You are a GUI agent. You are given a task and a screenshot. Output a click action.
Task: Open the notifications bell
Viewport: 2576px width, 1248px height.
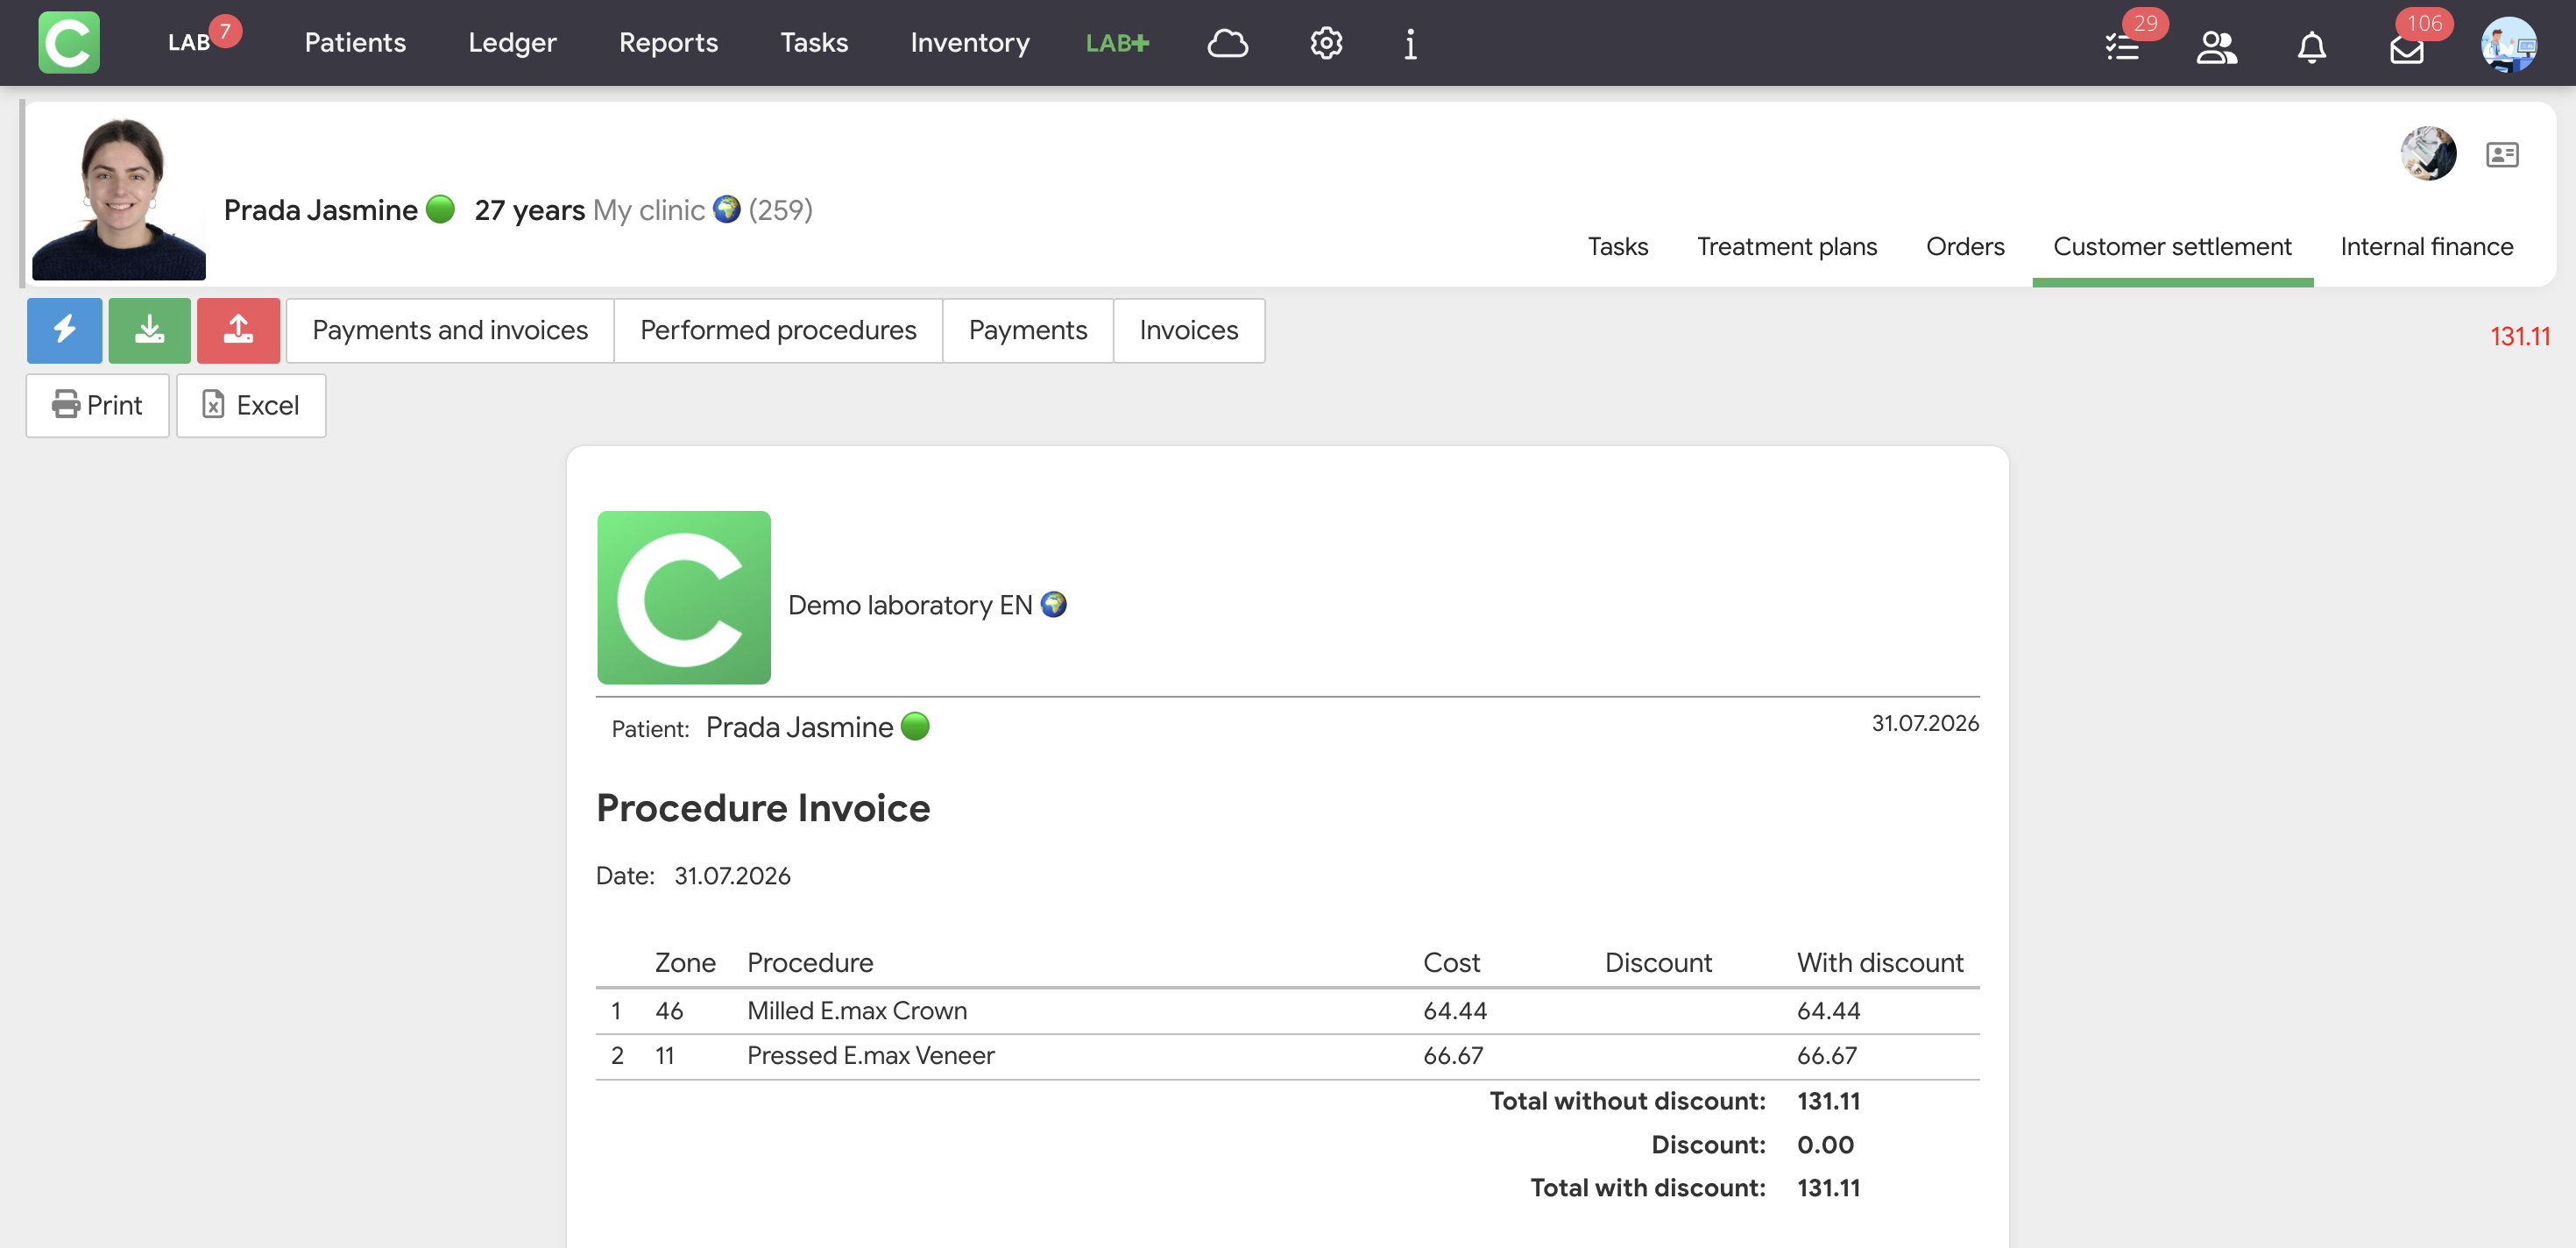click(2311, 47)
